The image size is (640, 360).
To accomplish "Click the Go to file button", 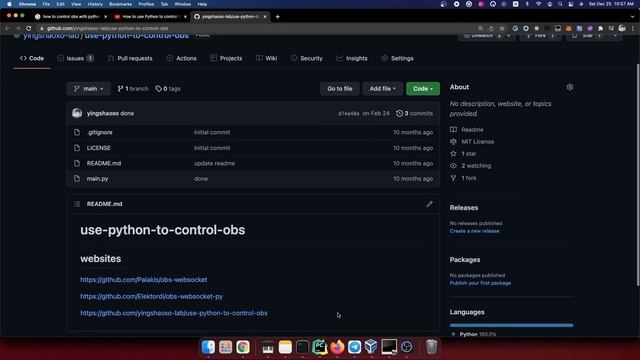I will 340,89.
